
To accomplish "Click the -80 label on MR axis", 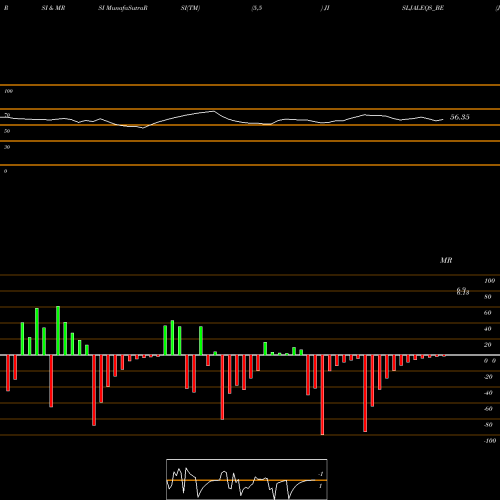I will (x=488, y=425).
